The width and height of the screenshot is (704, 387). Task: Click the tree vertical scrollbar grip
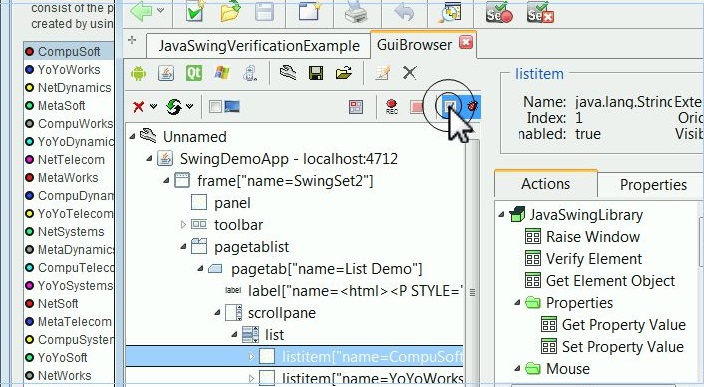tap(472, 292)
